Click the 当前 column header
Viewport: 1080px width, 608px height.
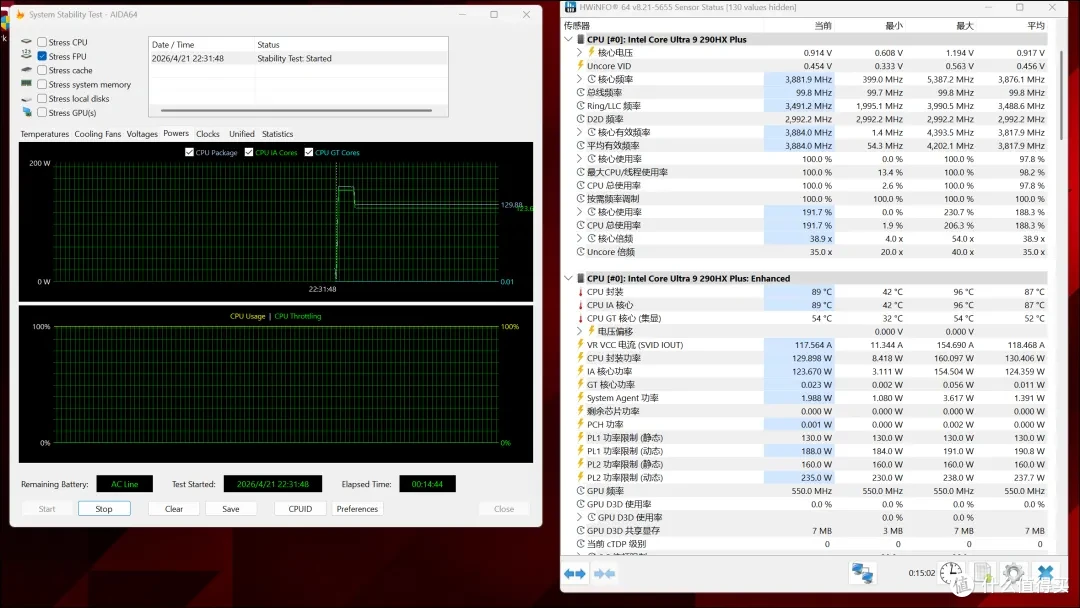(823, 25)
